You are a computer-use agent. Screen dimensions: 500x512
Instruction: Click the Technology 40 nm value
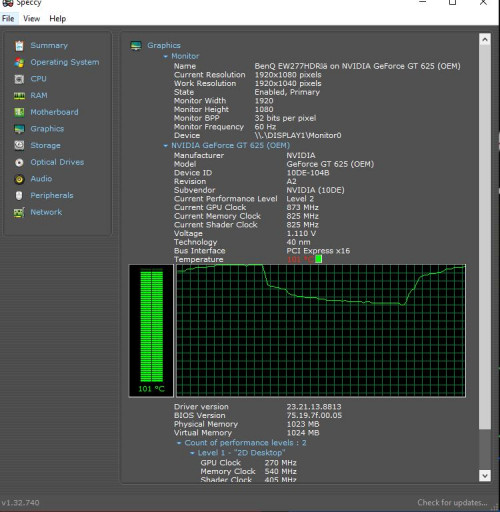point(298,242)
